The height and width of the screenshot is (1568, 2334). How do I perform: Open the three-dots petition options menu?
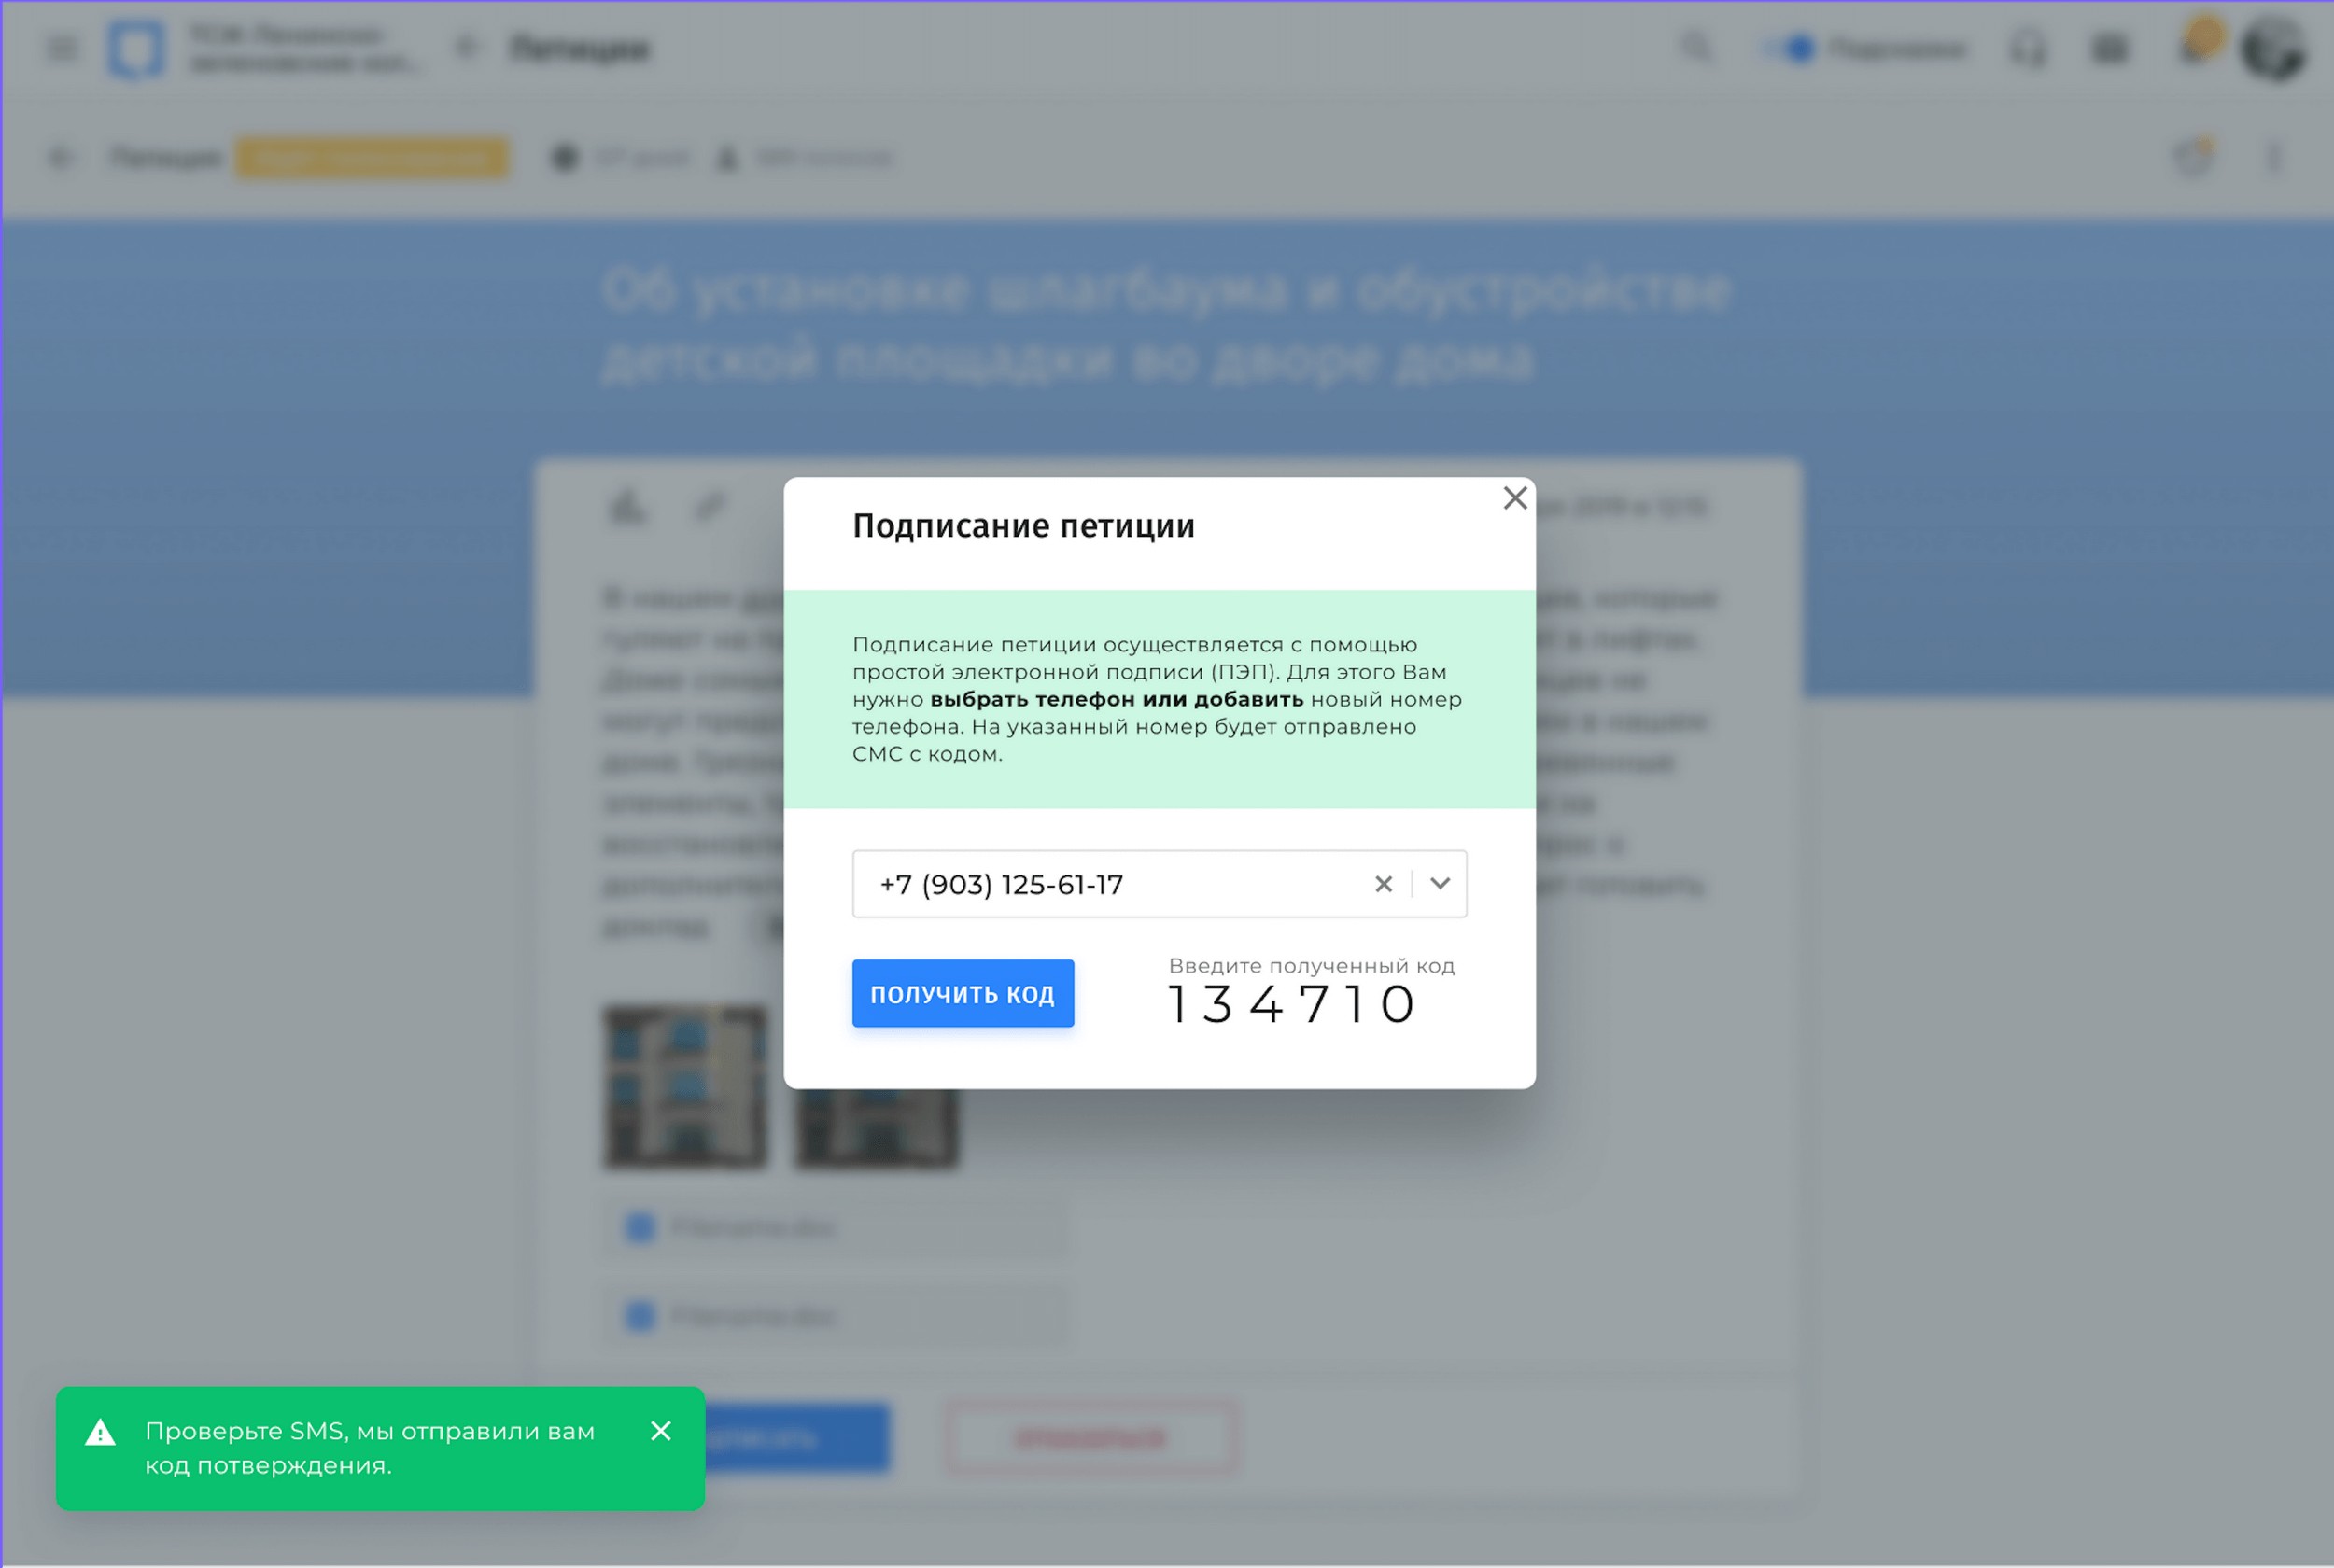coord(2273,158)
